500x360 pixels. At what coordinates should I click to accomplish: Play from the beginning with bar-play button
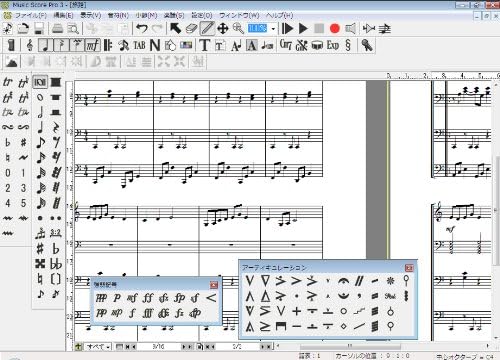(x=287, y=29)
